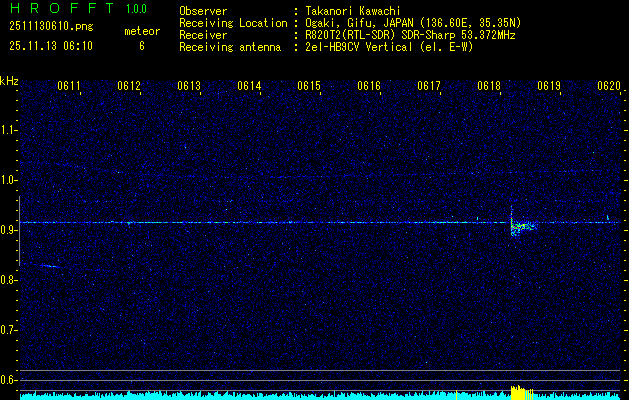Viewport: 629px width, 400px height.
Task: Click the antenna description 2el-HB9CV Vertical
Action: tap(359, 47)
